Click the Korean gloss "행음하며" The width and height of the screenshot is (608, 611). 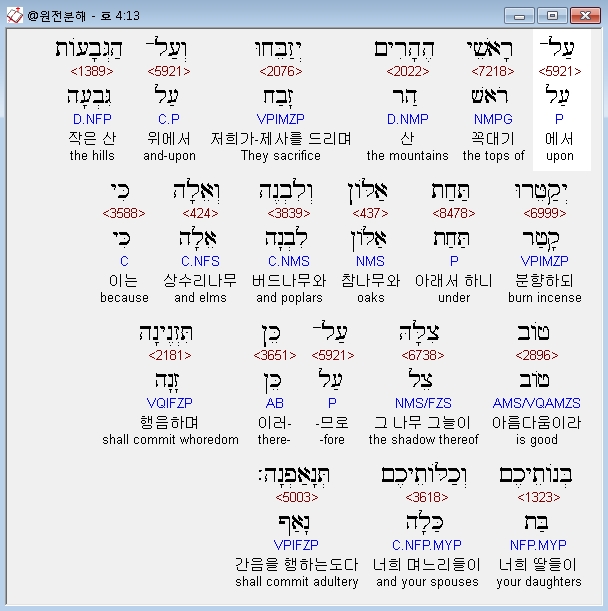(170, 422)
